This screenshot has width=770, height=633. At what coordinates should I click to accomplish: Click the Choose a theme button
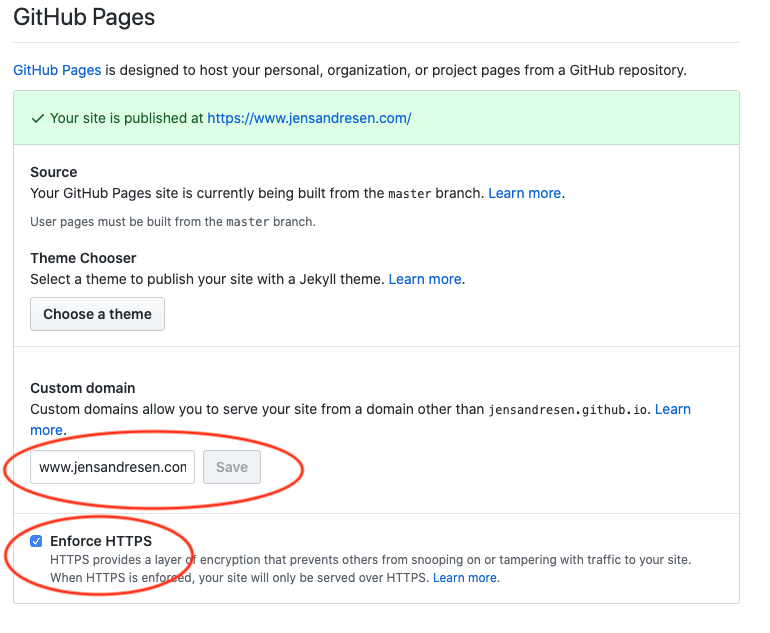(x=97, y=314)
